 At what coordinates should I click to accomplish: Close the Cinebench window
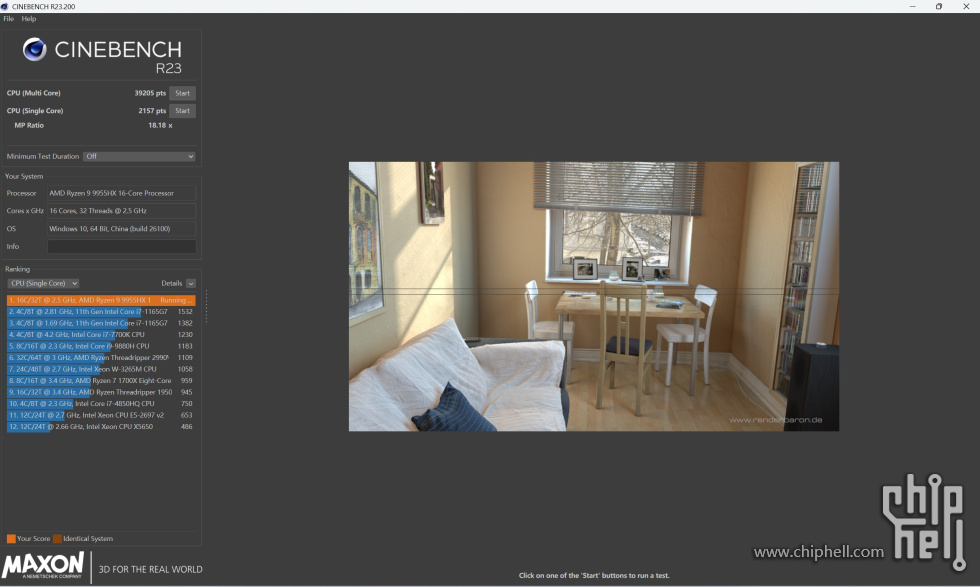tap(966, 6)
